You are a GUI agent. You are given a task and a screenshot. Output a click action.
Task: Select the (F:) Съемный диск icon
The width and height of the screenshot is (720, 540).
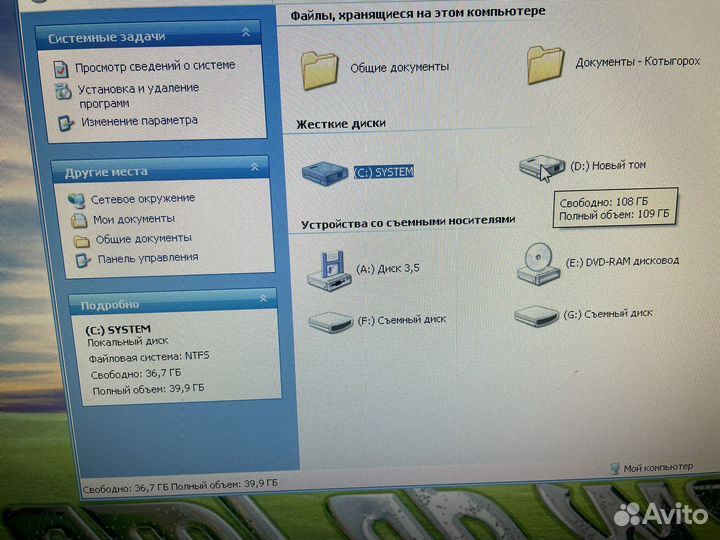click(328, 322)
